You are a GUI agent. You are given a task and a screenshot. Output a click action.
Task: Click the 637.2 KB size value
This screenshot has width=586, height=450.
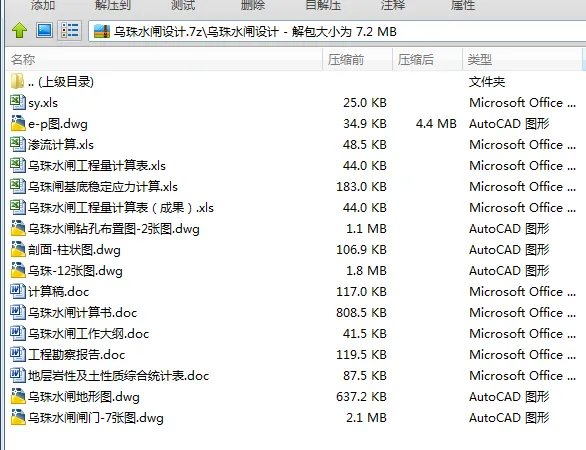(361, 397)
